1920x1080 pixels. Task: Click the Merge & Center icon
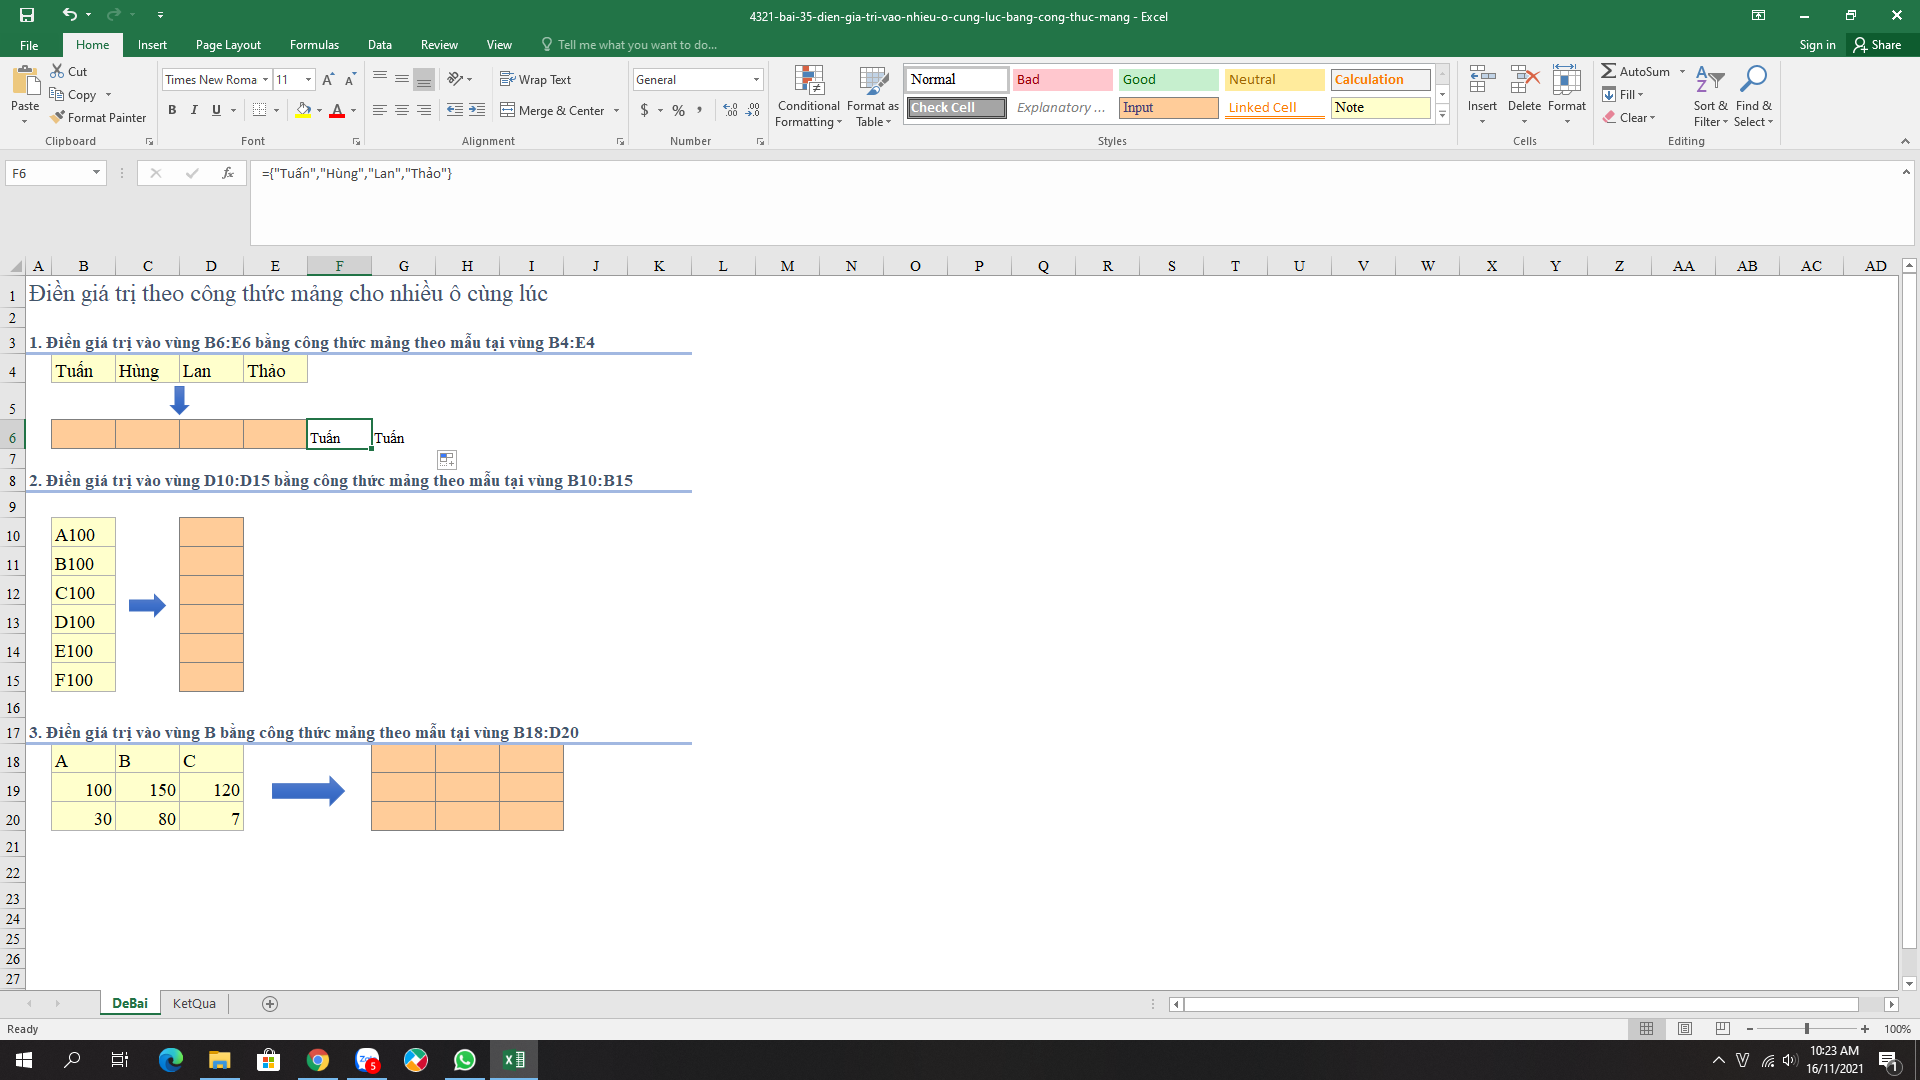(x=508, y=110)
